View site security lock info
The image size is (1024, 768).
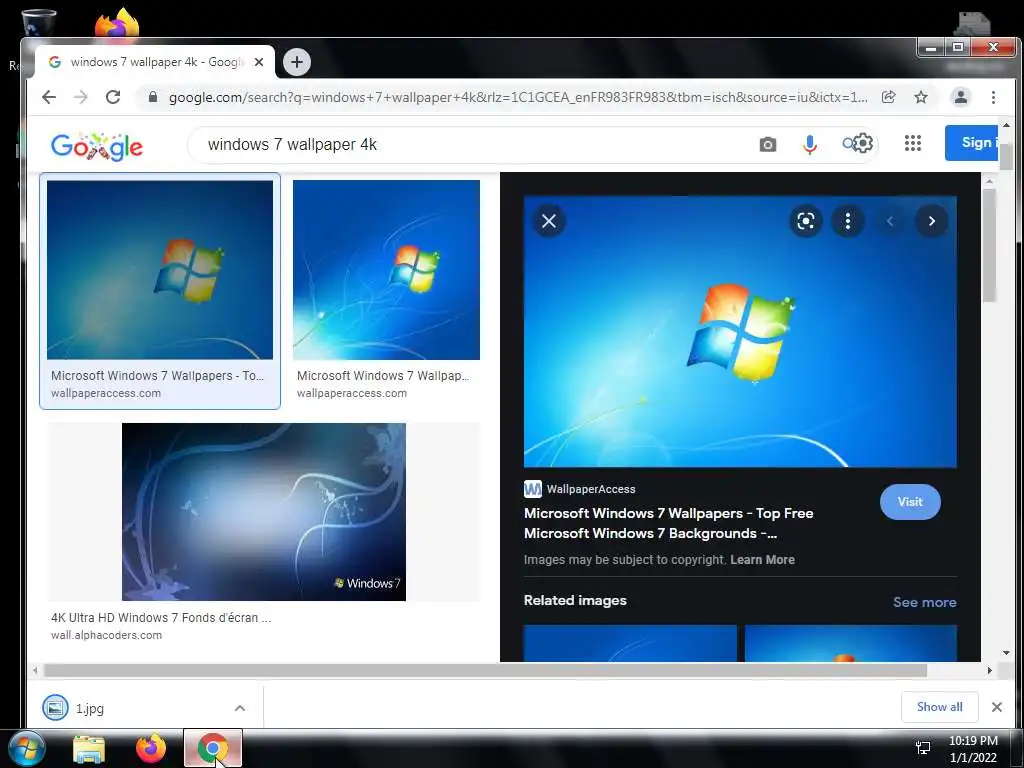(x=153, y=97)
